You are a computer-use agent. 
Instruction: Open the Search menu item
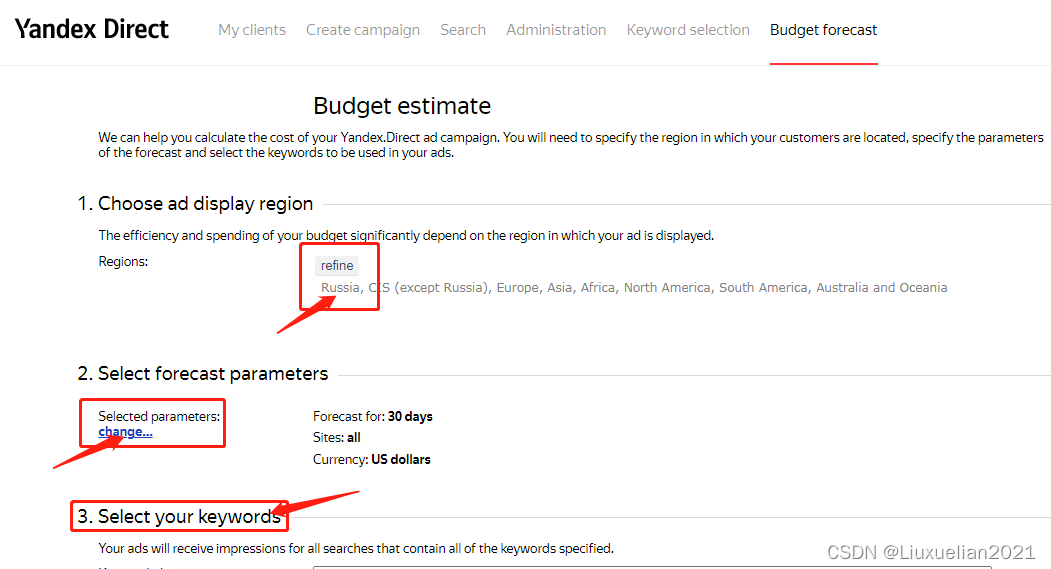pyautogui.click(x=462, y=30)
